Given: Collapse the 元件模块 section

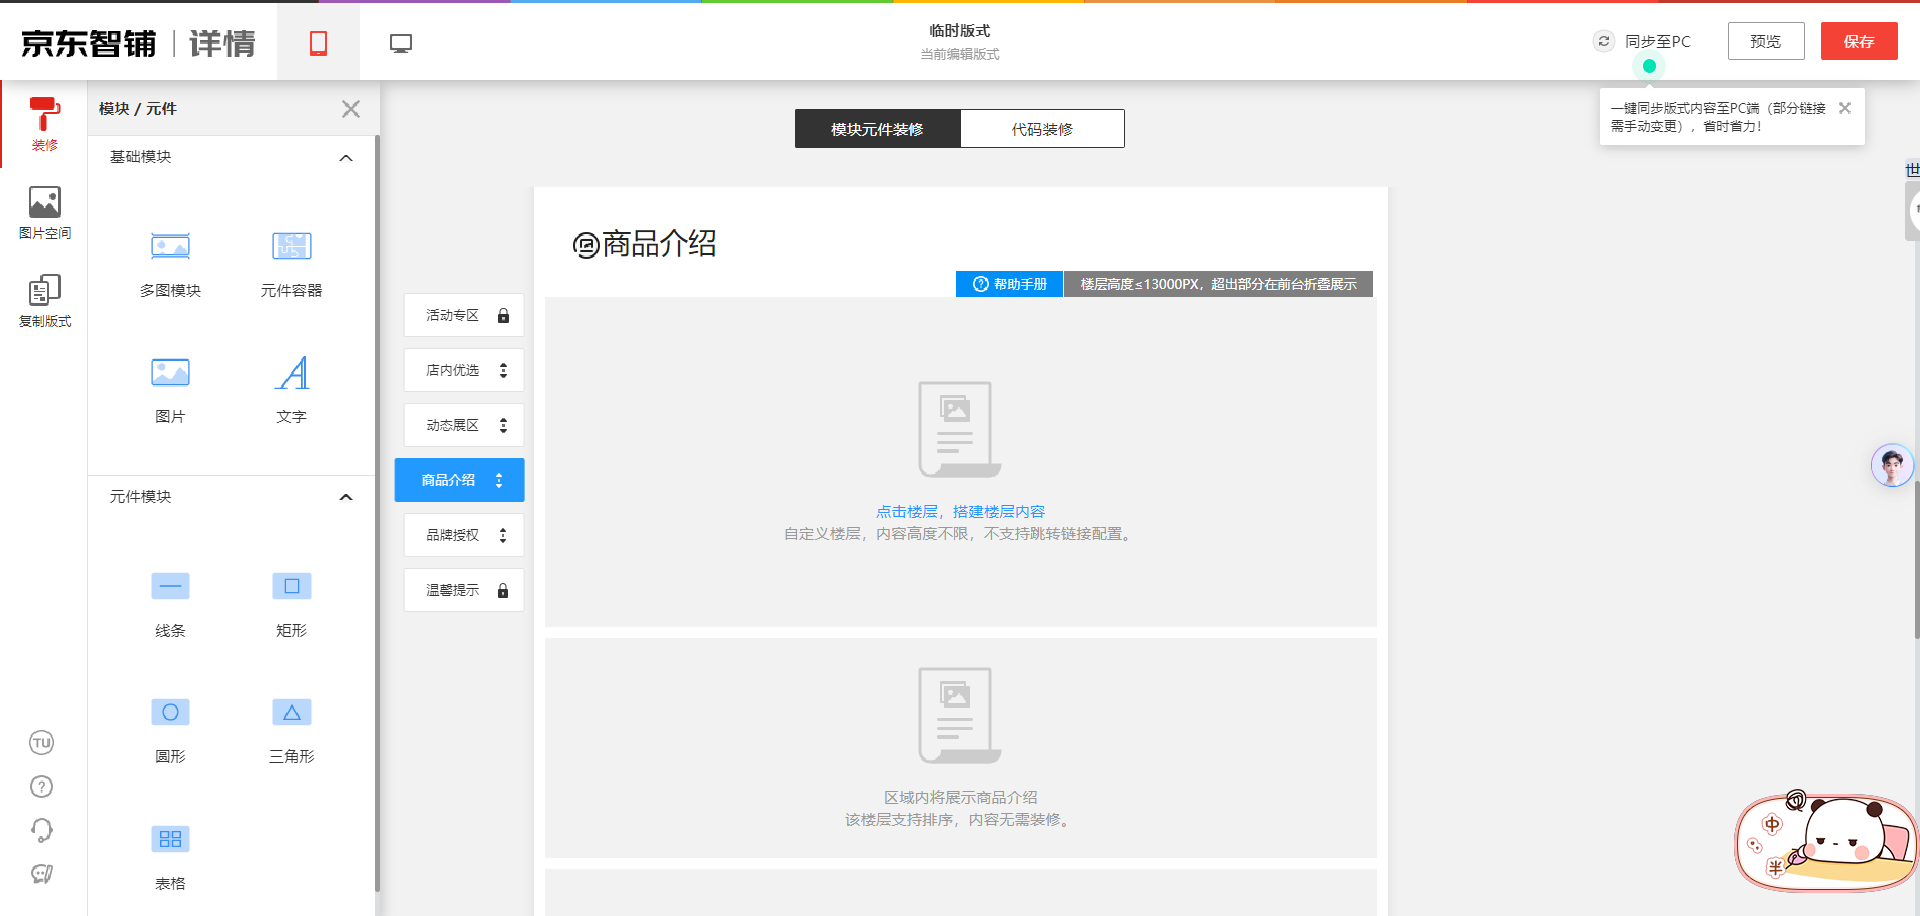Looking at the screenshot, I should pos(346,497).
